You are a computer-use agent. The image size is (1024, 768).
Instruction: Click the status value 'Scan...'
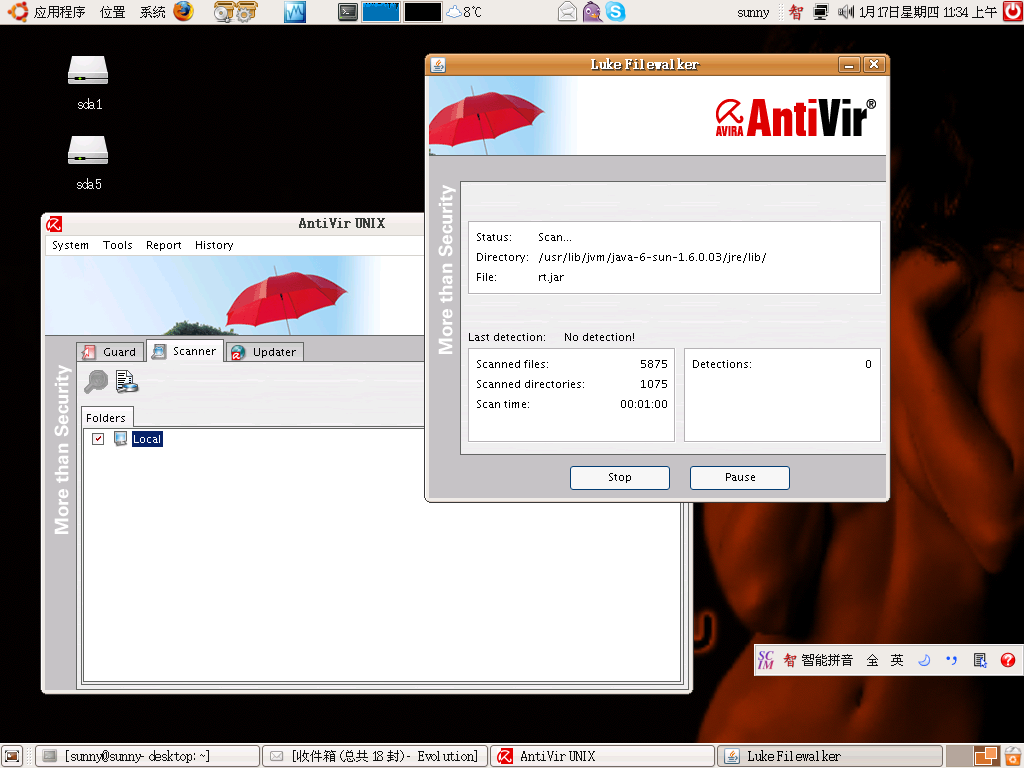555,237
